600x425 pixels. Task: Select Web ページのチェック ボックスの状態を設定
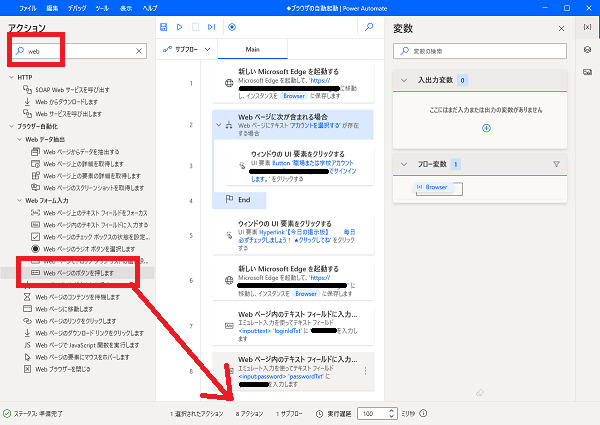coord(91,237)
